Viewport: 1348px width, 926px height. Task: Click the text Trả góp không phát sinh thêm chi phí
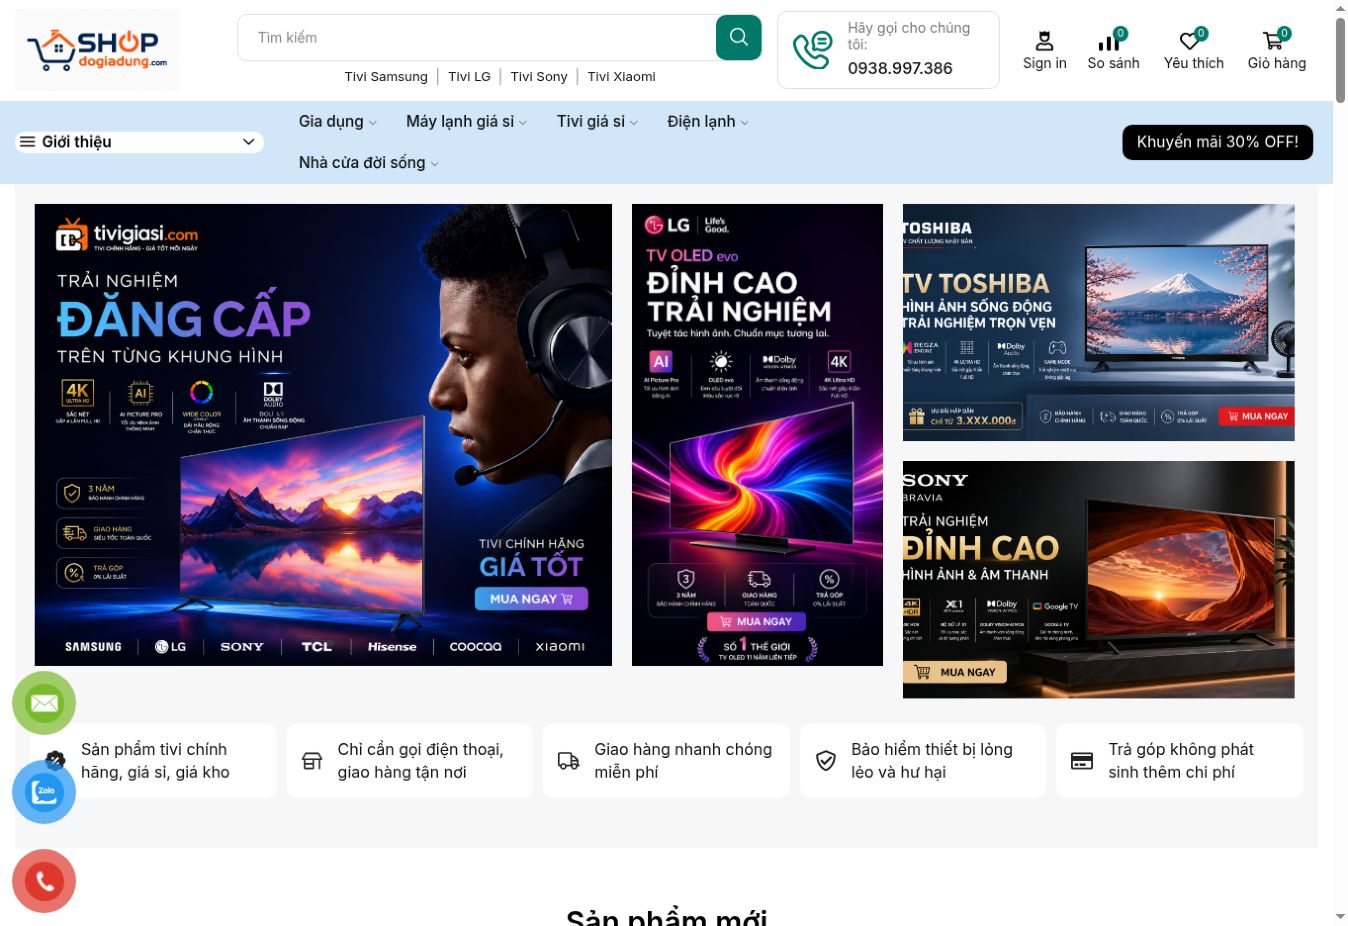(1181, 761)
